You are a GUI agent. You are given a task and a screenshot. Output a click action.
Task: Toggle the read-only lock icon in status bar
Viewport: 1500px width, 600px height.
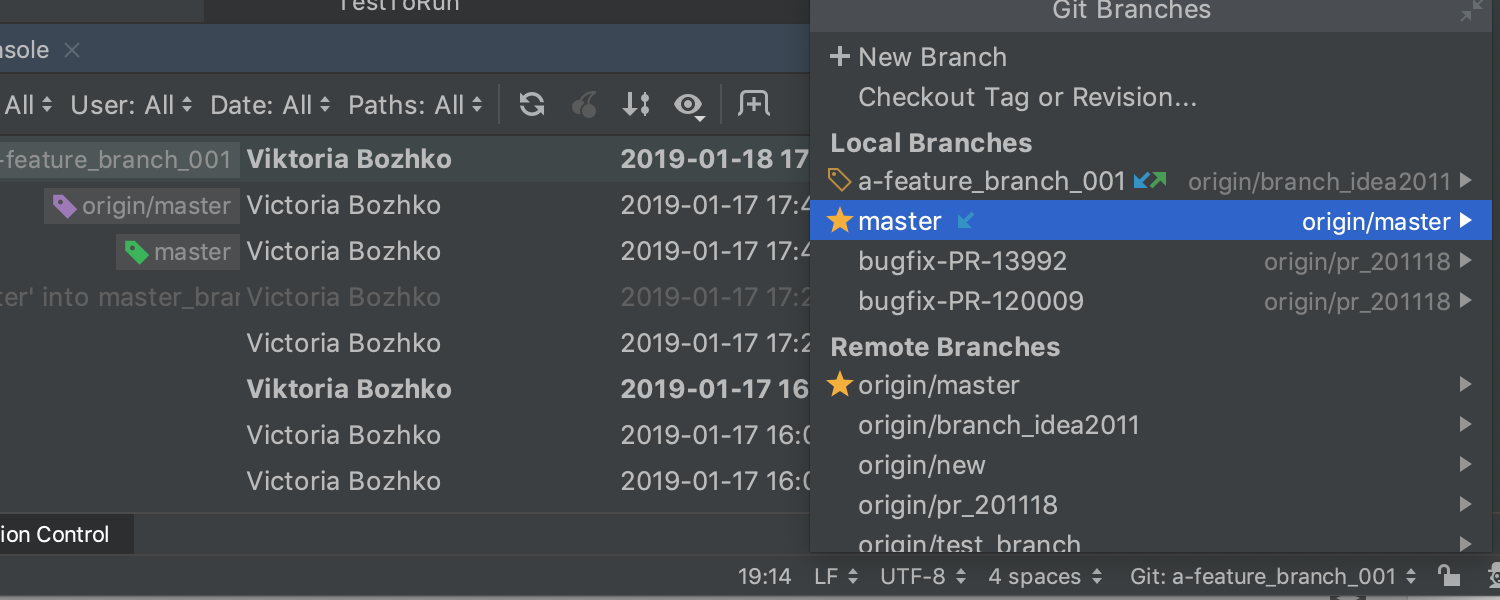click(1447, 576)
